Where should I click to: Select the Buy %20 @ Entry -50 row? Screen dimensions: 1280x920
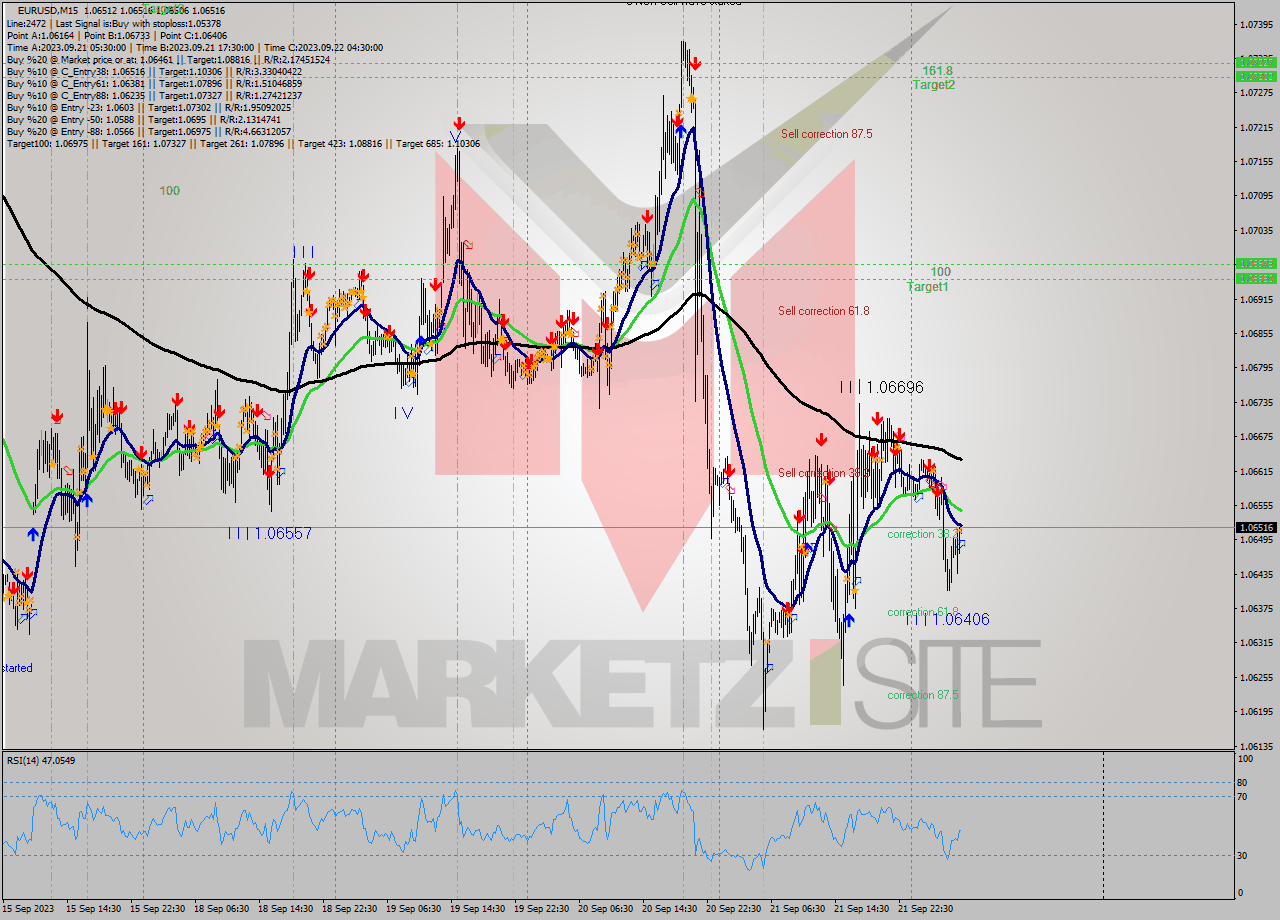point(144,119)
